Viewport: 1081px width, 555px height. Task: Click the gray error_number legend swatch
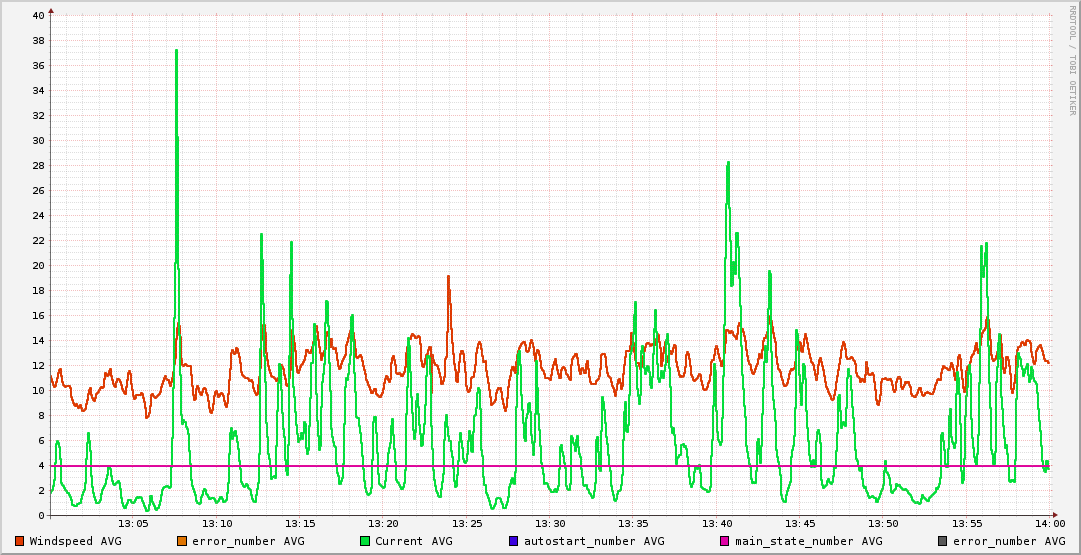943,541
